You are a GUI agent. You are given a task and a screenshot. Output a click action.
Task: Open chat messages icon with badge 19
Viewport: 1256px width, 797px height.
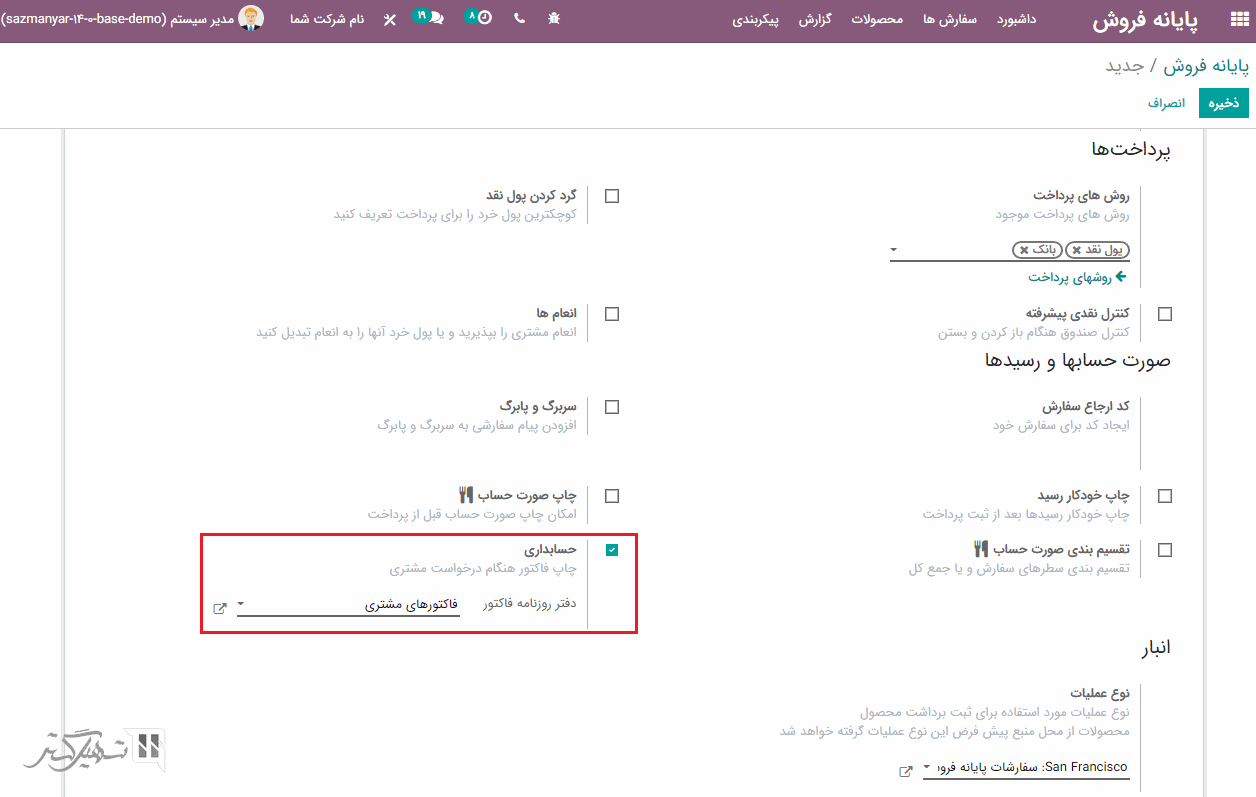click(431, 18)
